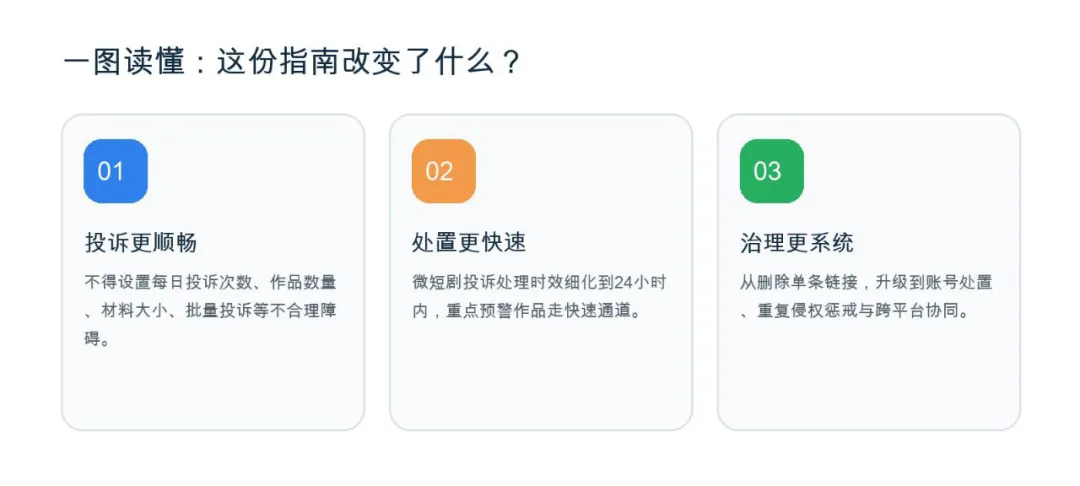Click the words 一图读懂 in the title

point(124,63)
